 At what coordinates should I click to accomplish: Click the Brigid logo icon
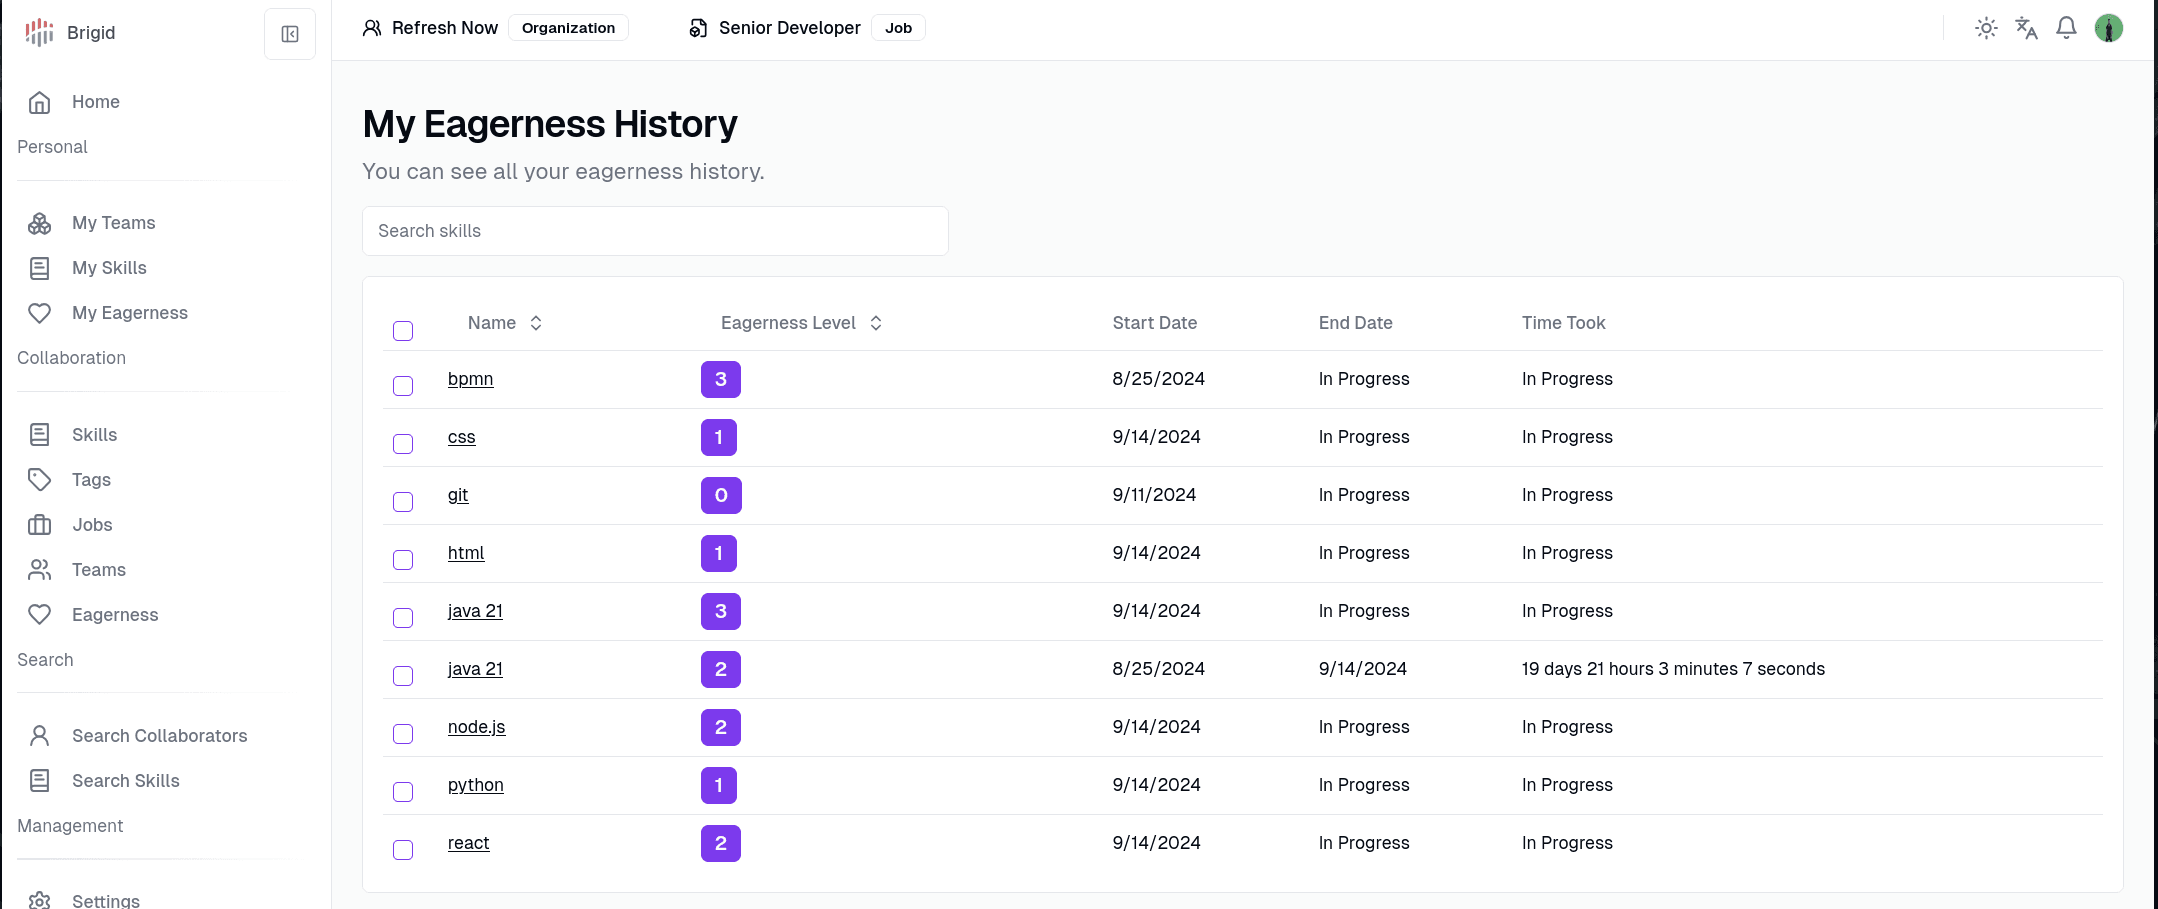point(38,32)
